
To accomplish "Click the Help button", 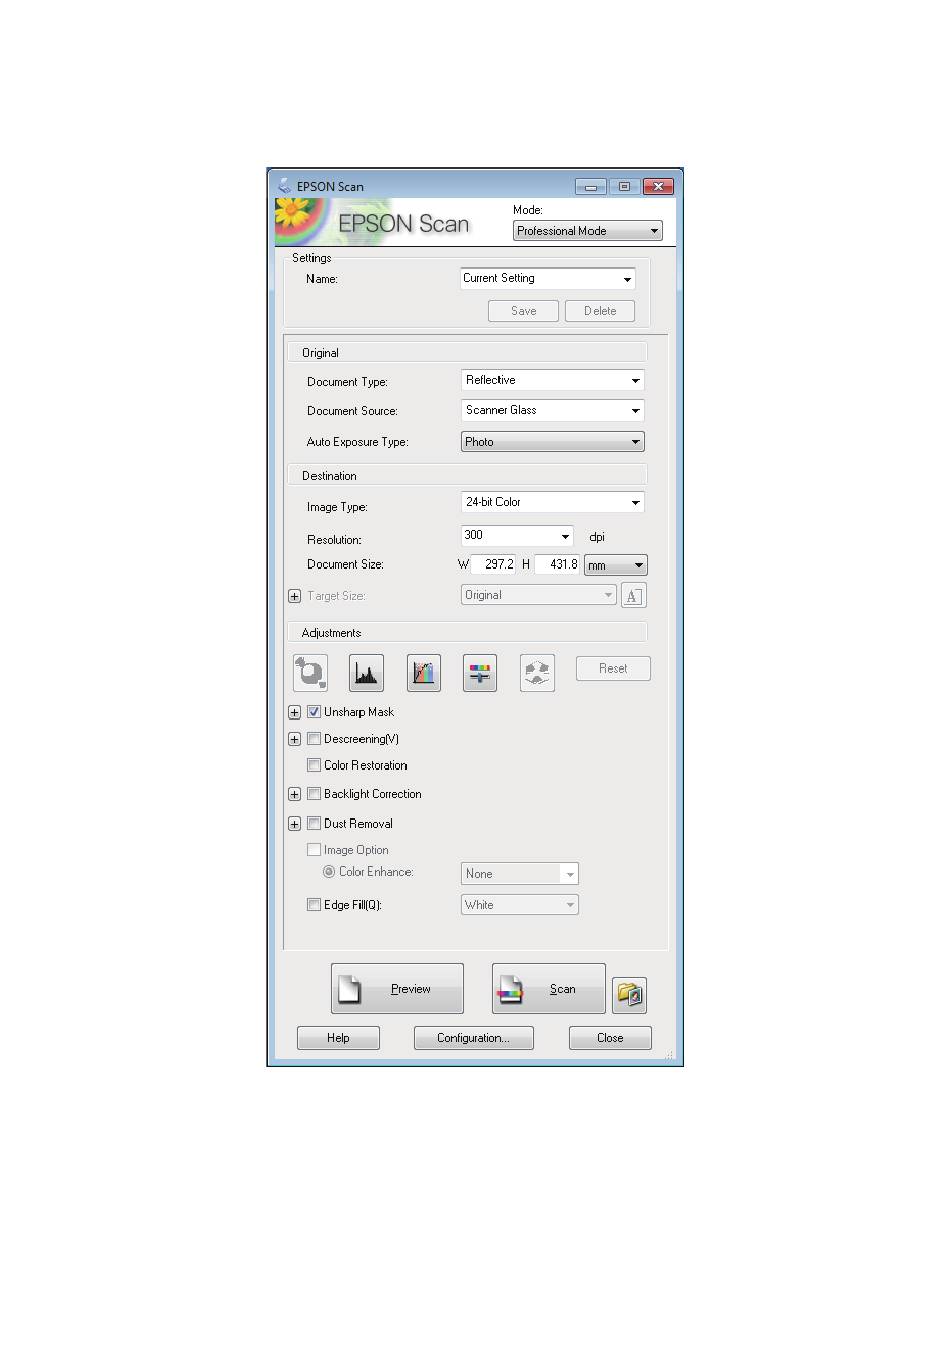I will (338, 1038).
